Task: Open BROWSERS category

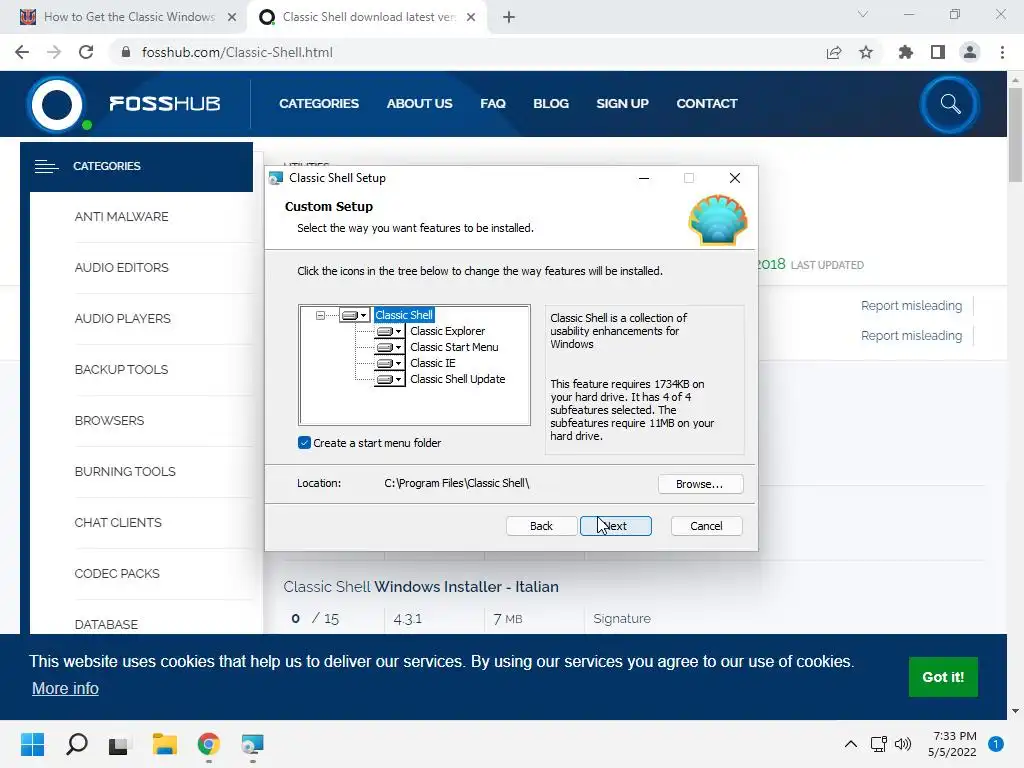Action: [109, 421]
